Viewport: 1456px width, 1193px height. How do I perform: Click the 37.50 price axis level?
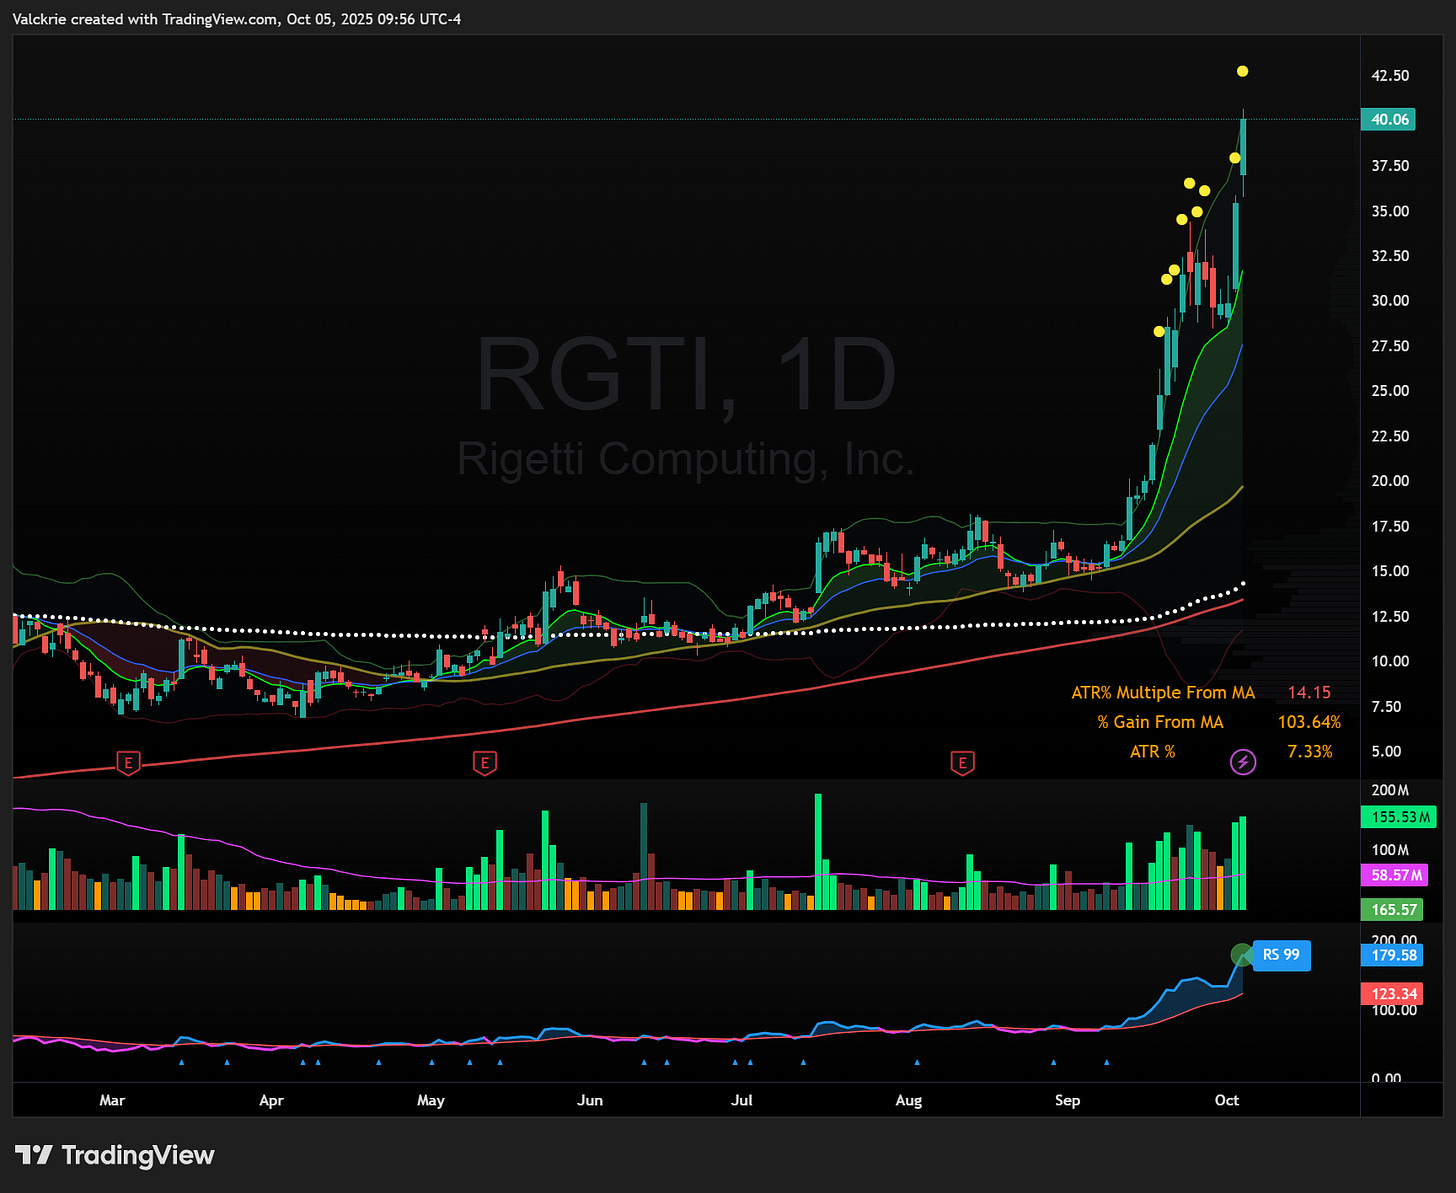pyautogui.click(x=1390, y=166)
